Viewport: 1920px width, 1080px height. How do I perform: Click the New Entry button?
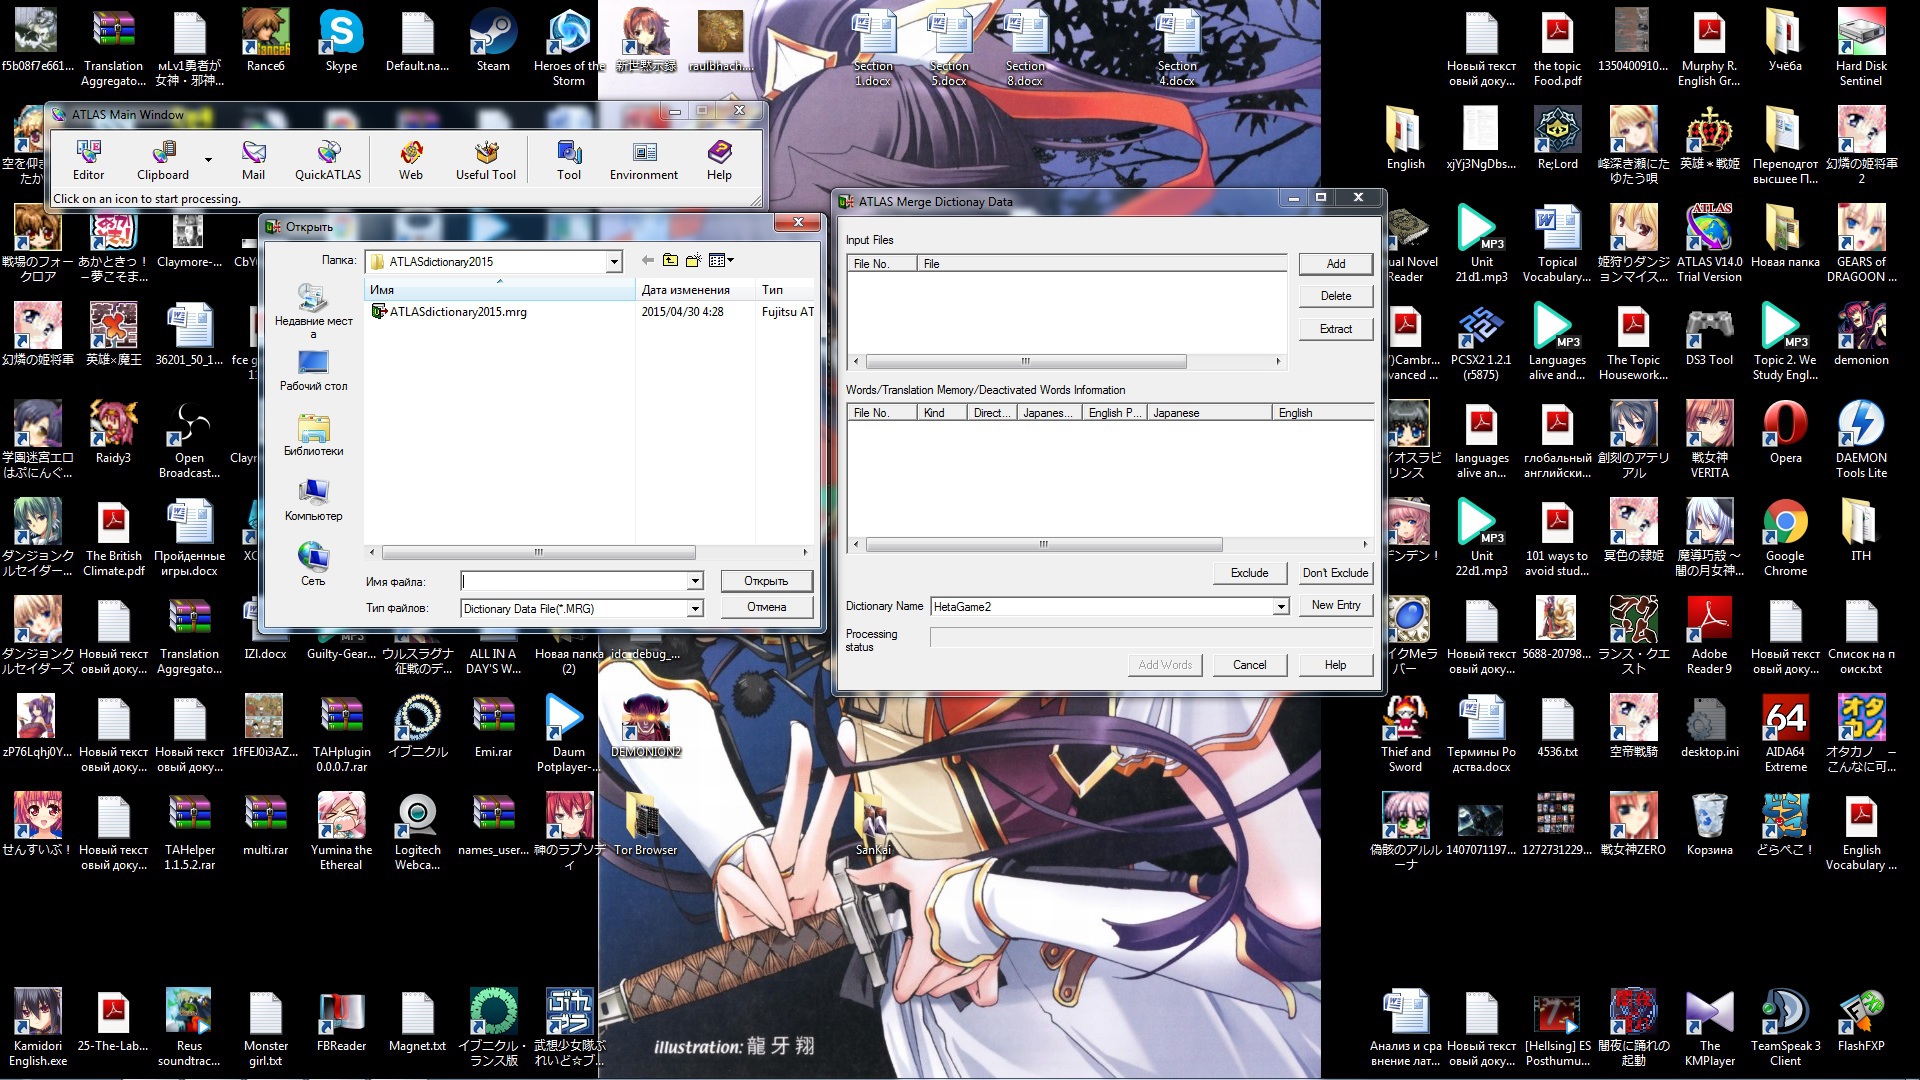[x=1335, y=605]
